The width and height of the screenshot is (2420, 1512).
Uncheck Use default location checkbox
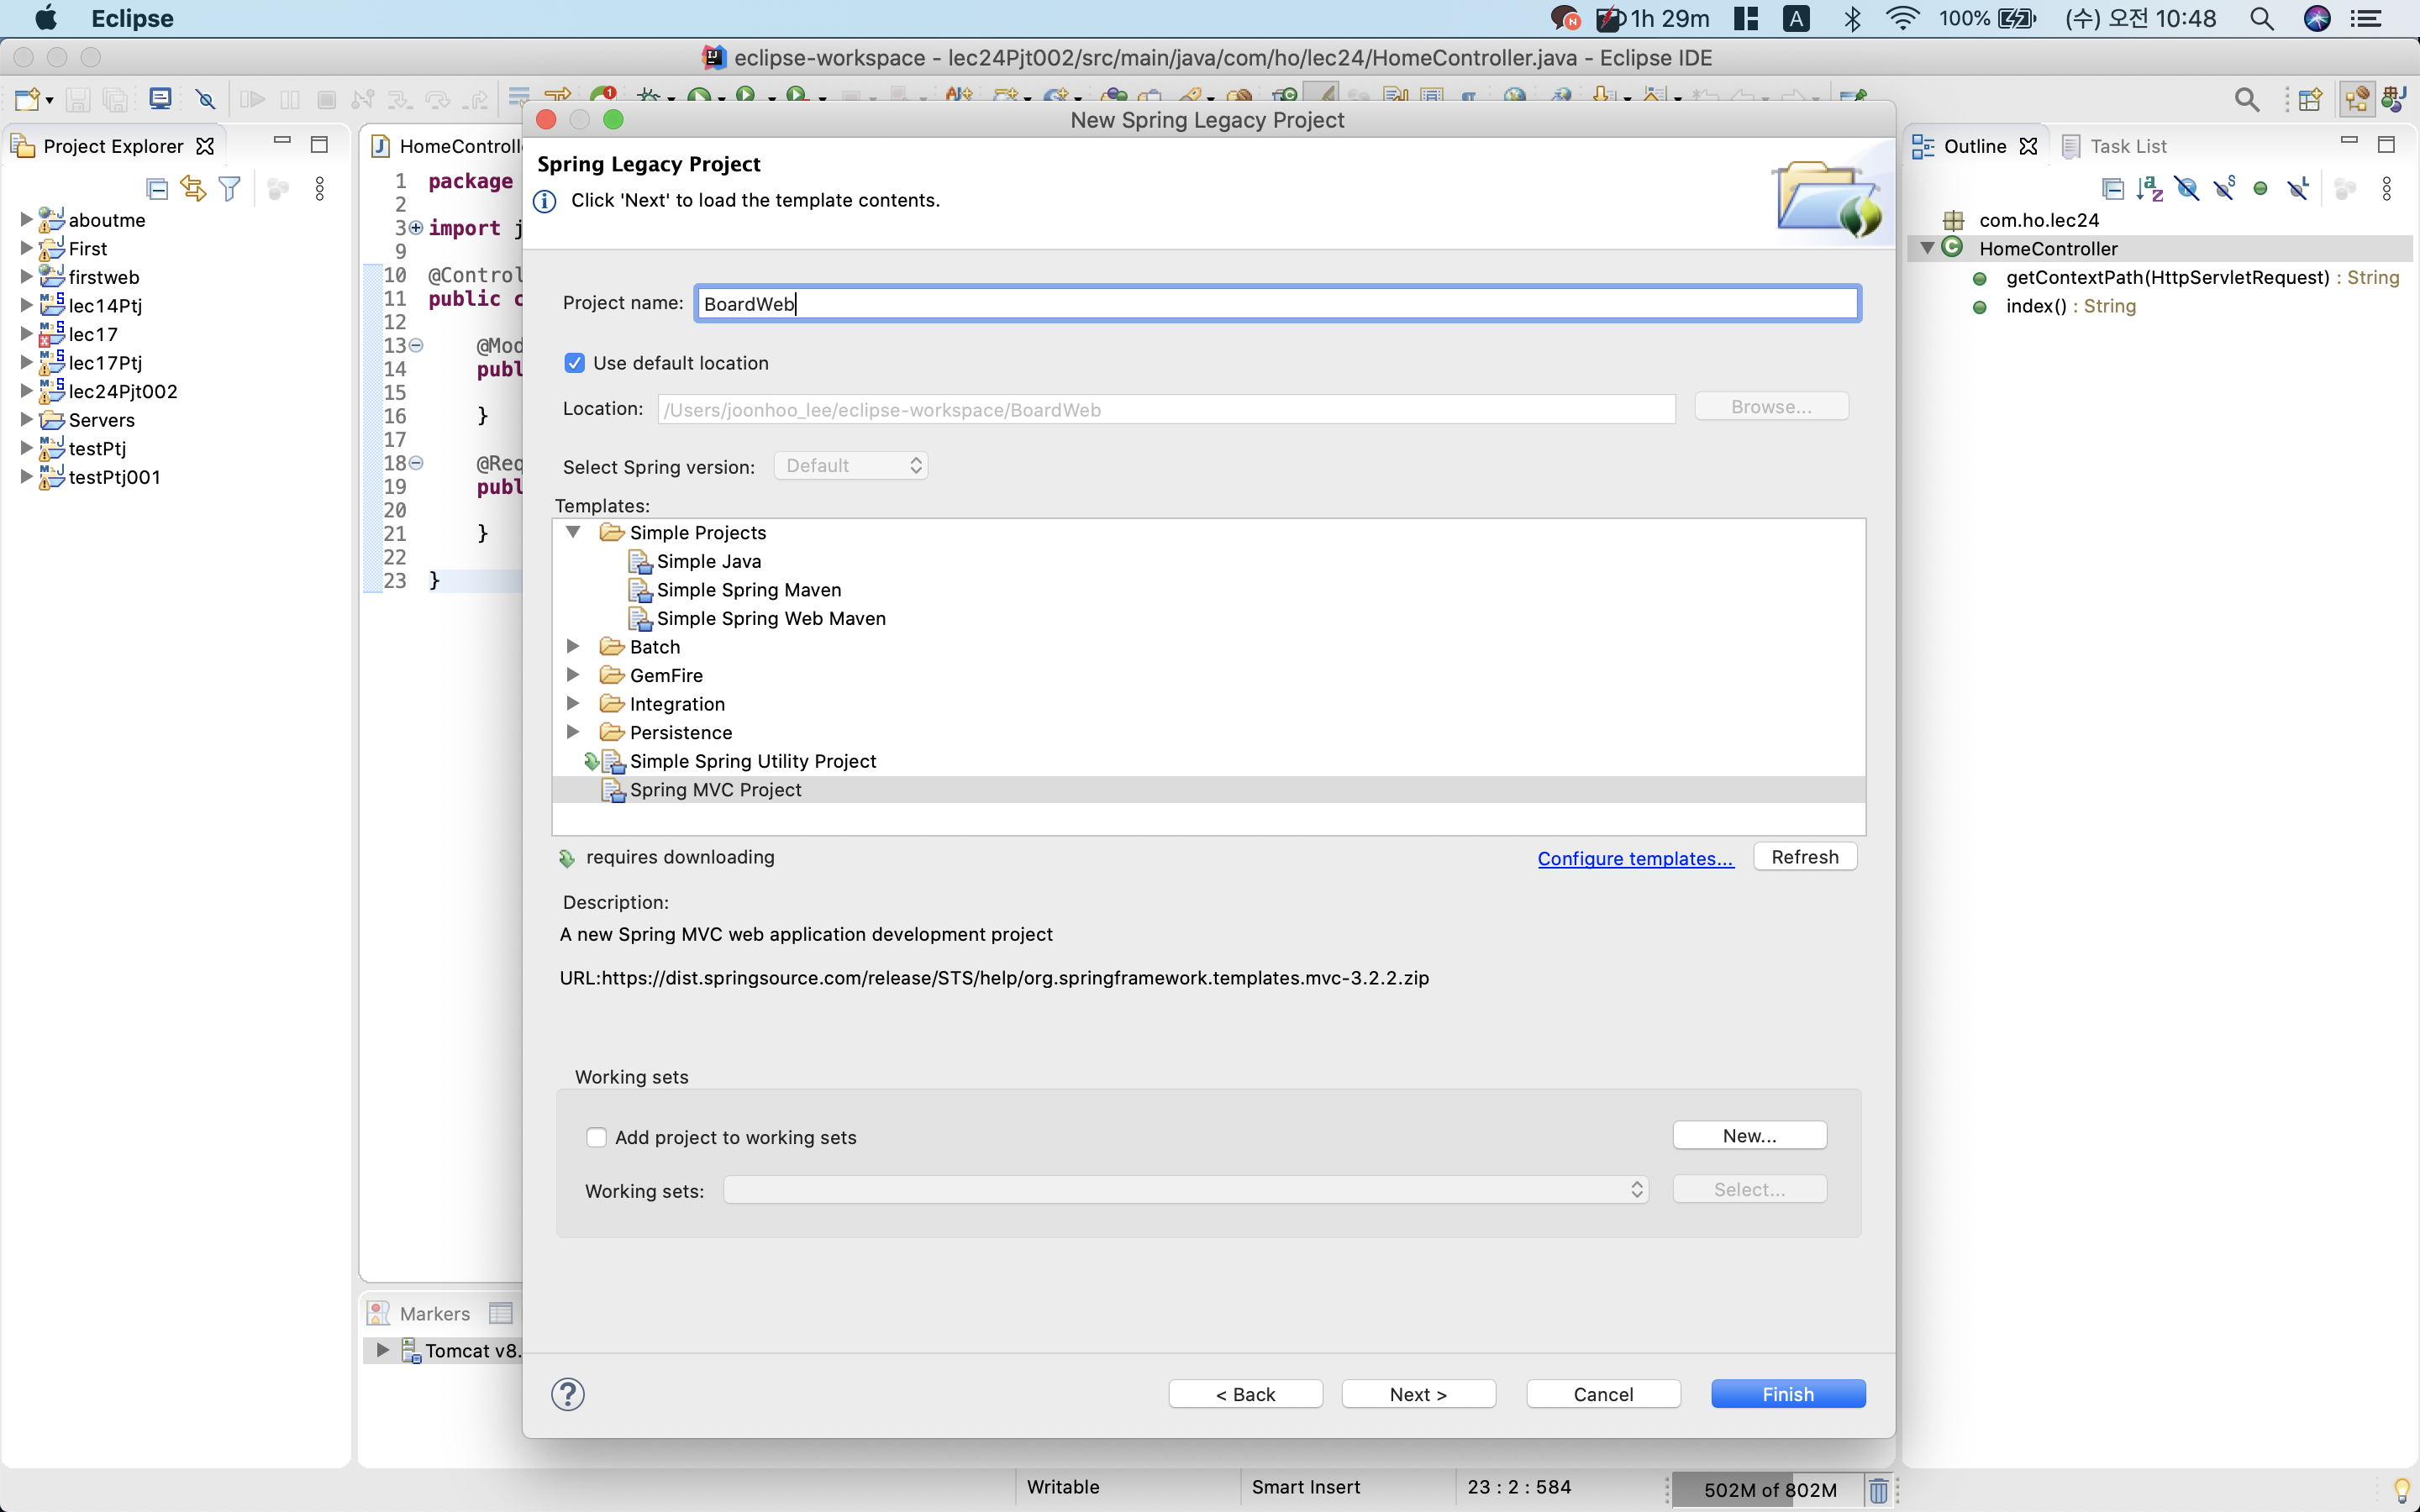pyautogui.click(x=574, y=363)
